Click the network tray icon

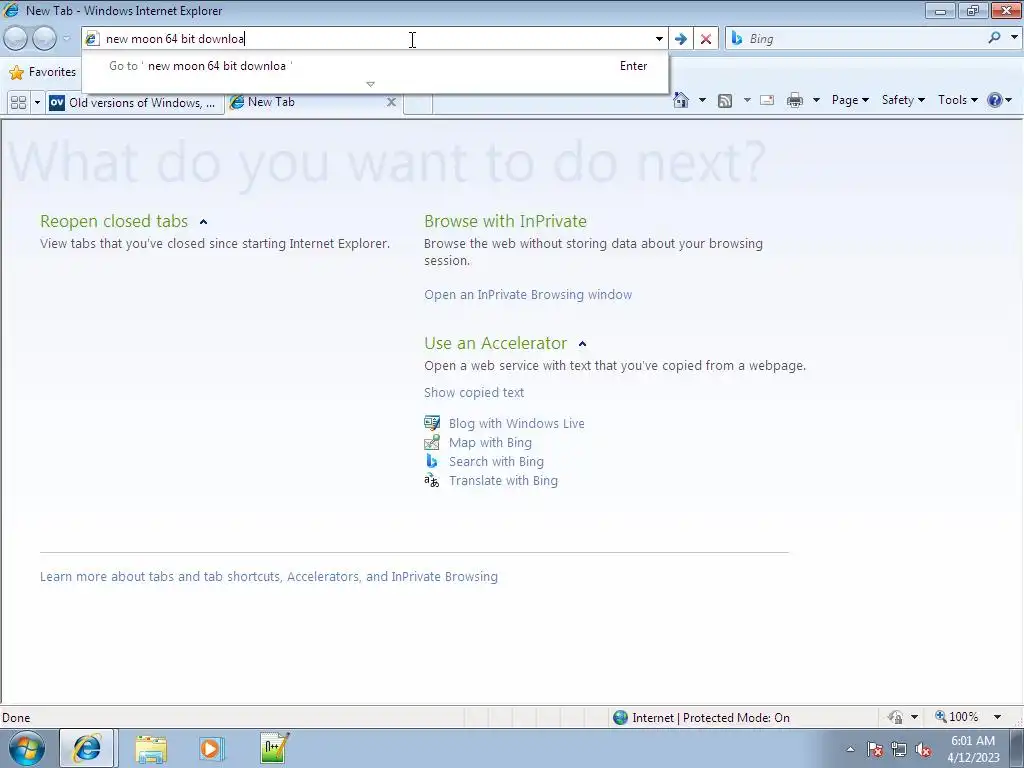click(x=899, y=750)
